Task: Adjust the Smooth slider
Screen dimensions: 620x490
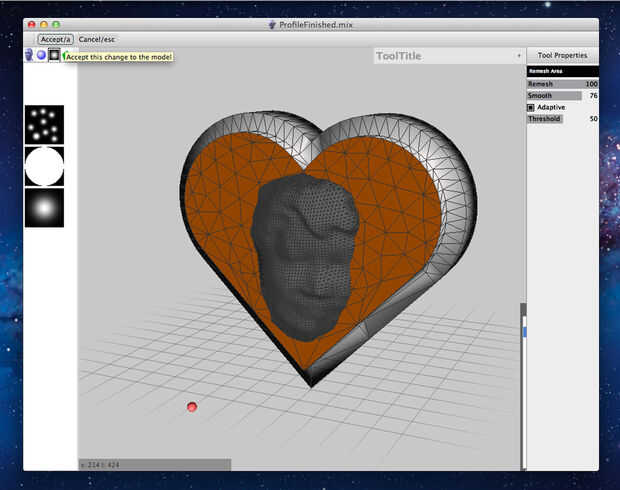Action: (x=554, y=96)
